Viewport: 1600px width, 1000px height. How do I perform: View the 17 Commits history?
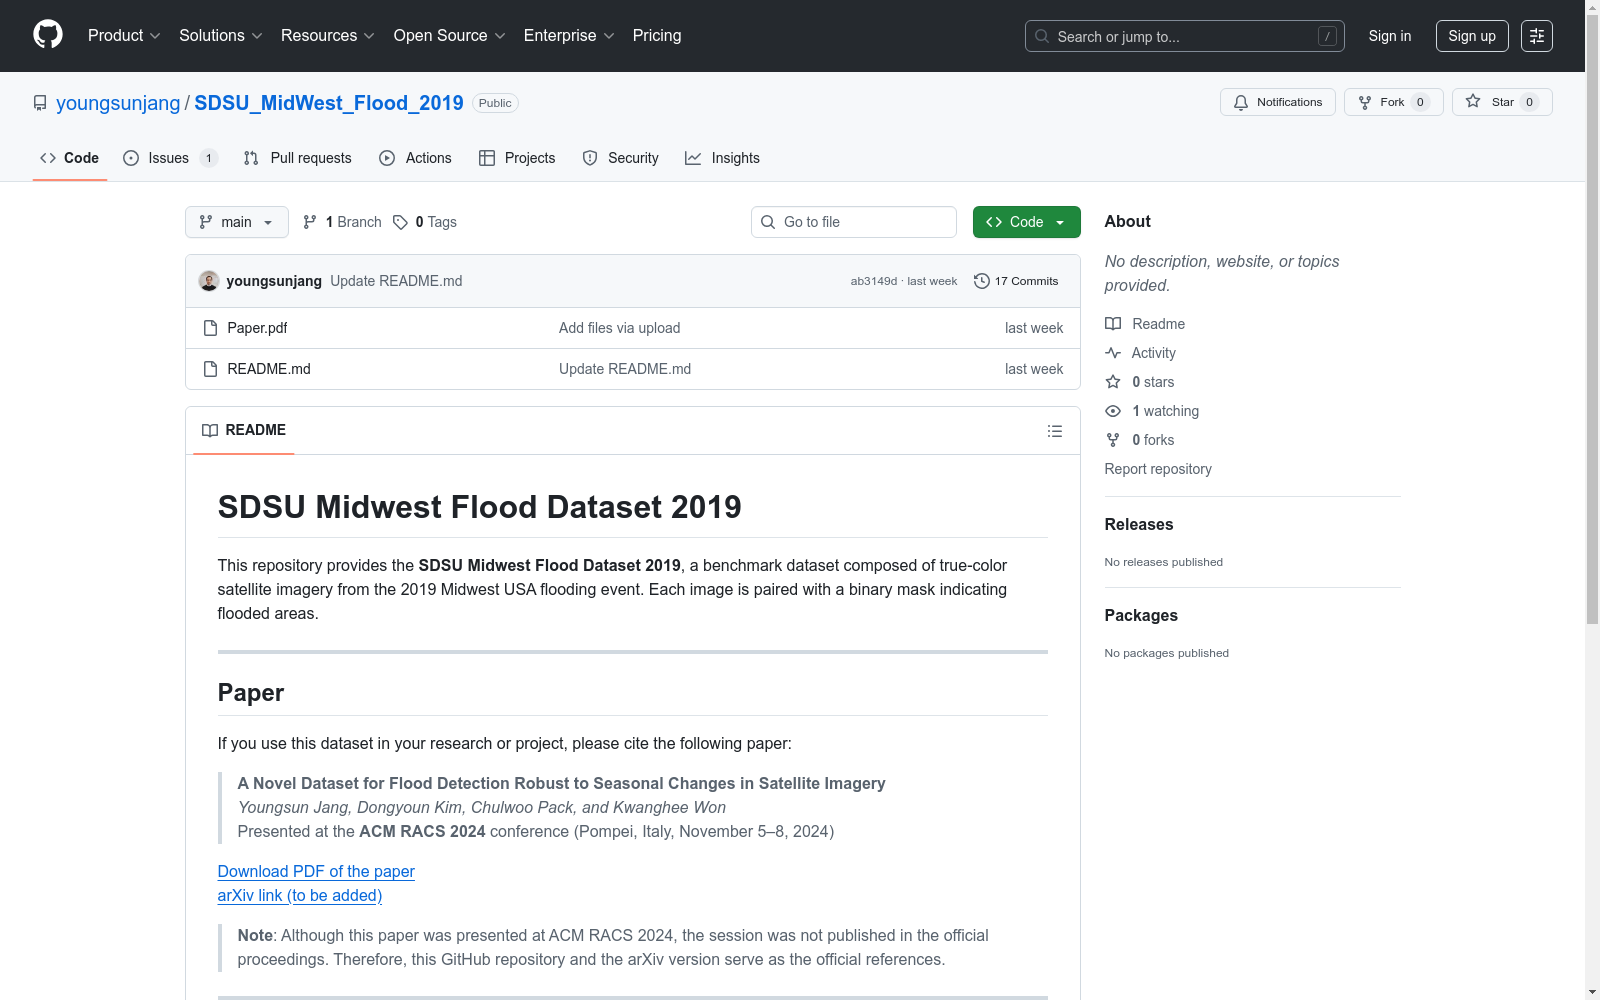click(1016, 281)
